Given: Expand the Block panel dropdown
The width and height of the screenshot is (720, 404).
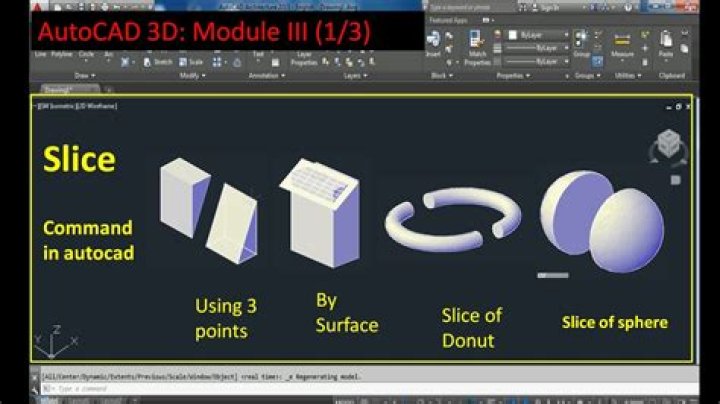Looking at the screenshot, I should pos(442,76).
